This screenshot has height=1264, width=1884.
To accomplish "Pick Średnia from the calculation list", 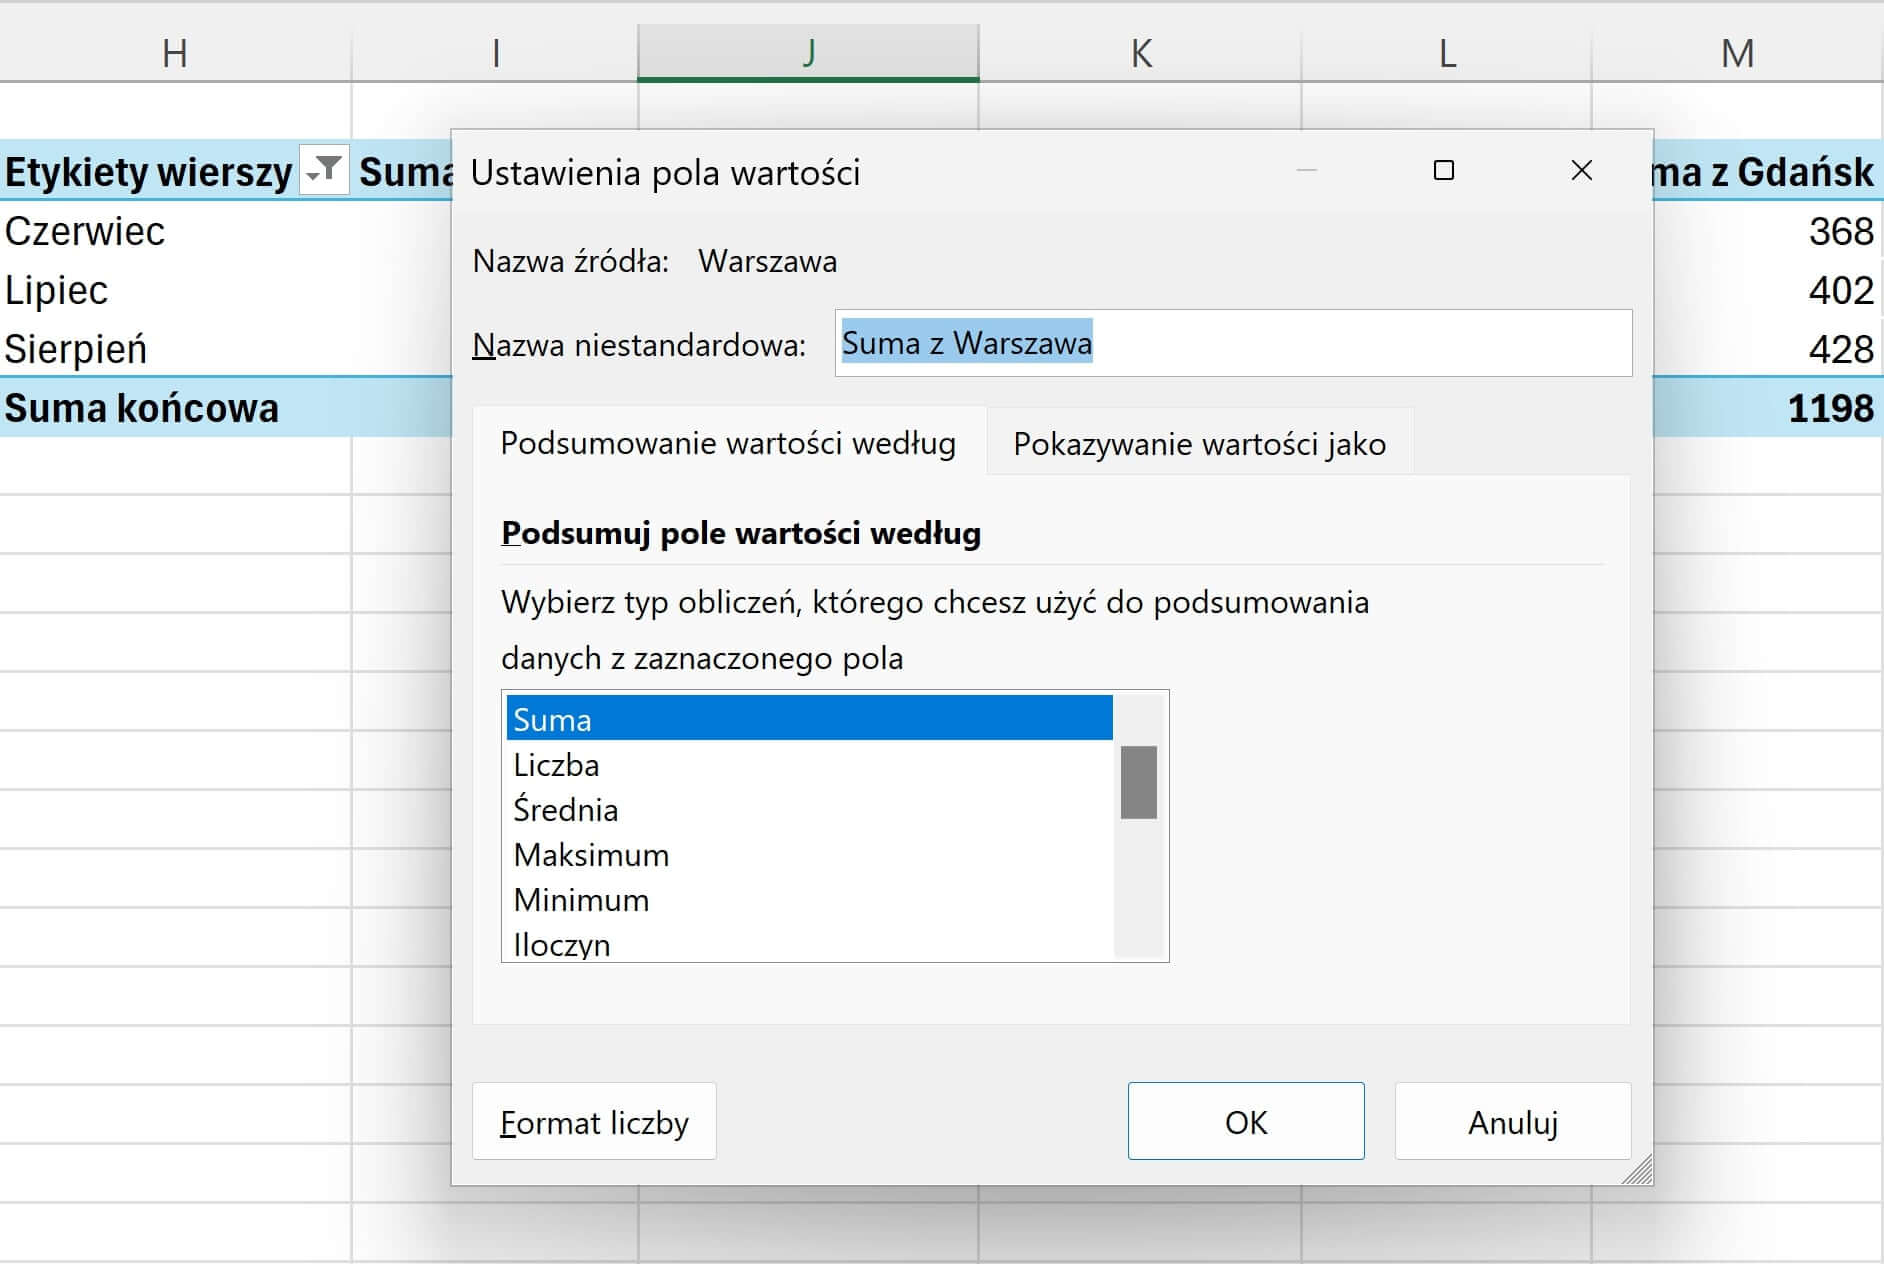I will coord(808,810).
